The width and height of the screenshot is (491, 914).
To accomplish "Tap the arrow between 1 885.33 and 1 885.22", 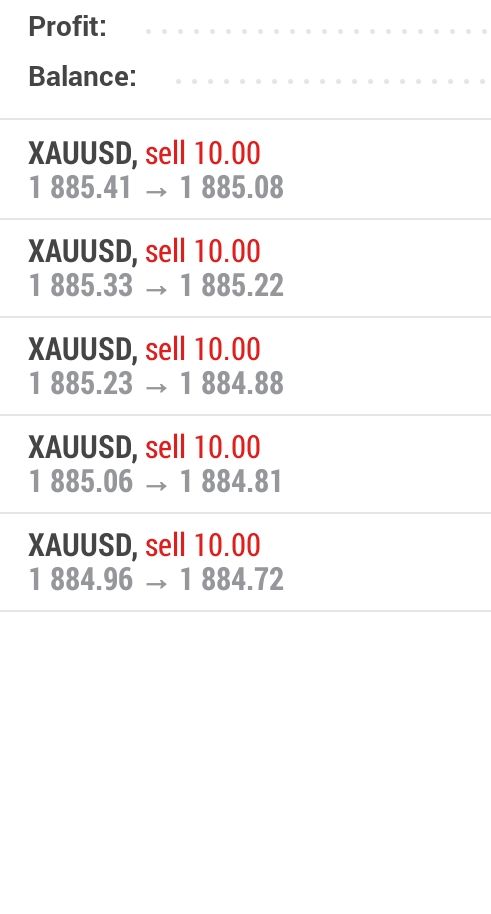I will [156, 288].
